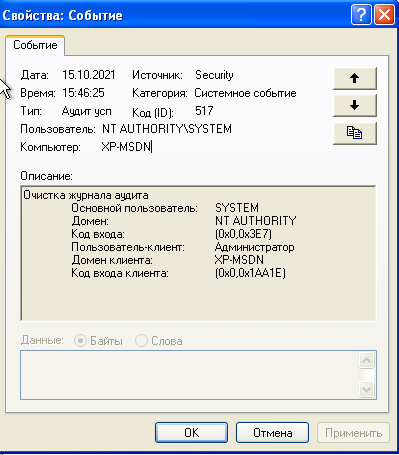399x455 pixels.
Task: Click the Данные: label
Action: click(42, 340)
